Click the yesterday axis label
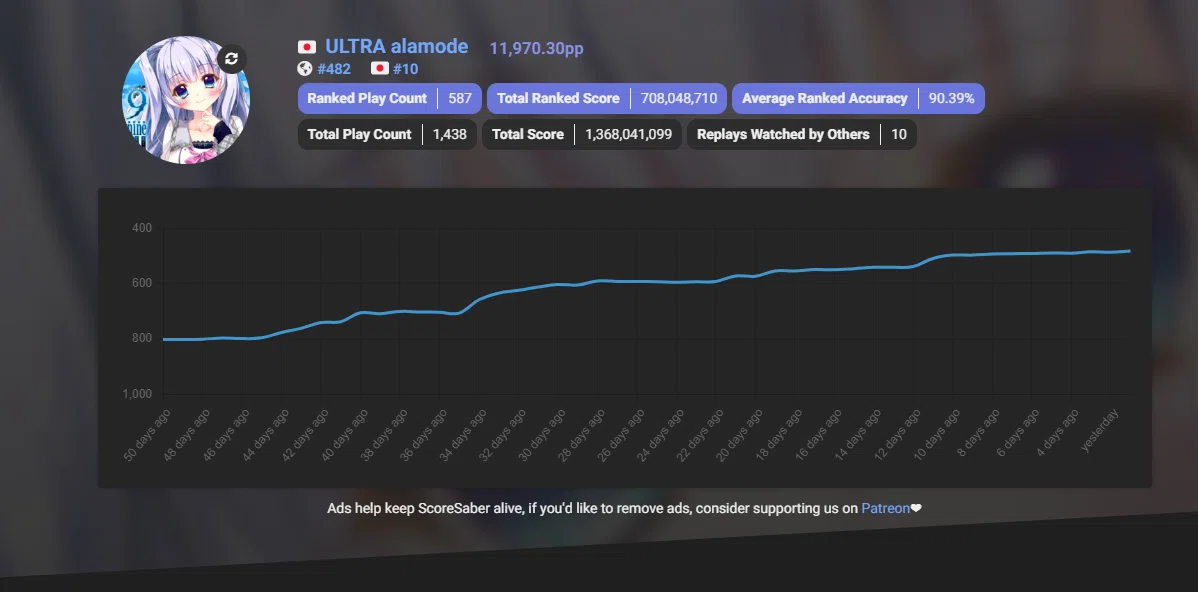 1100,431
